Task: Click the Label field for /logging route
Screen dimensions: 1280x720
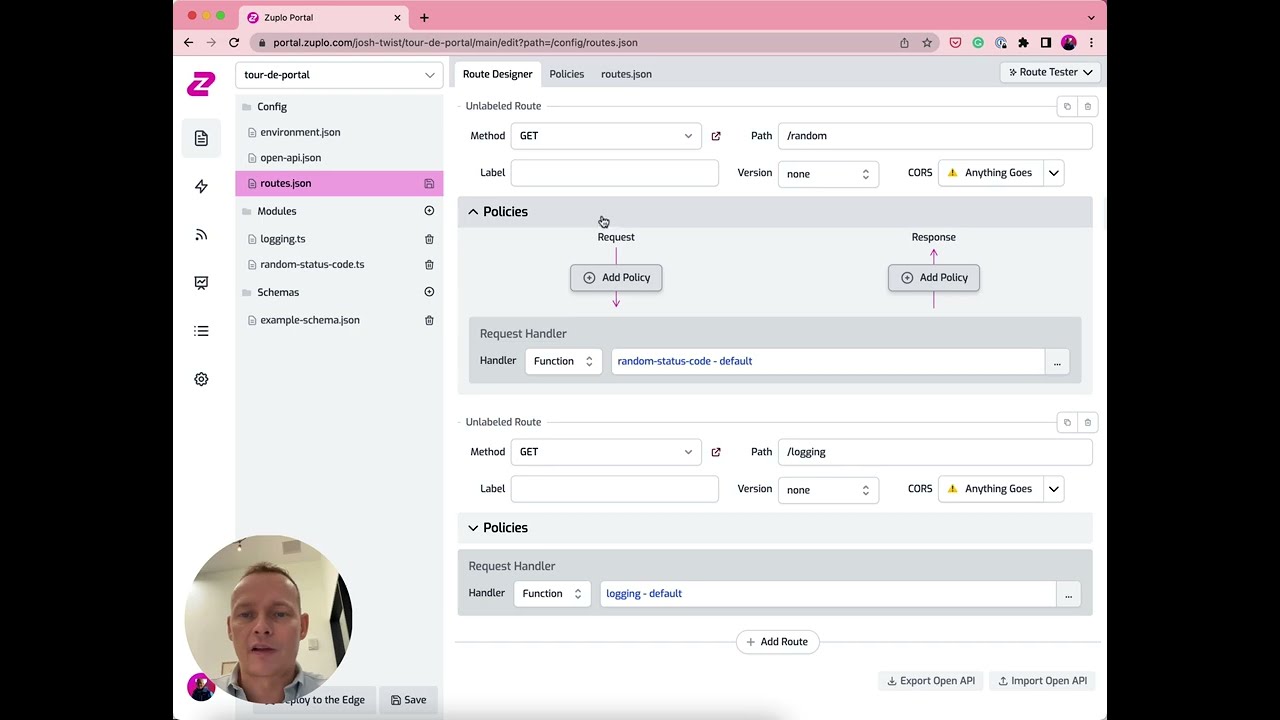Action: coord(614,490)
